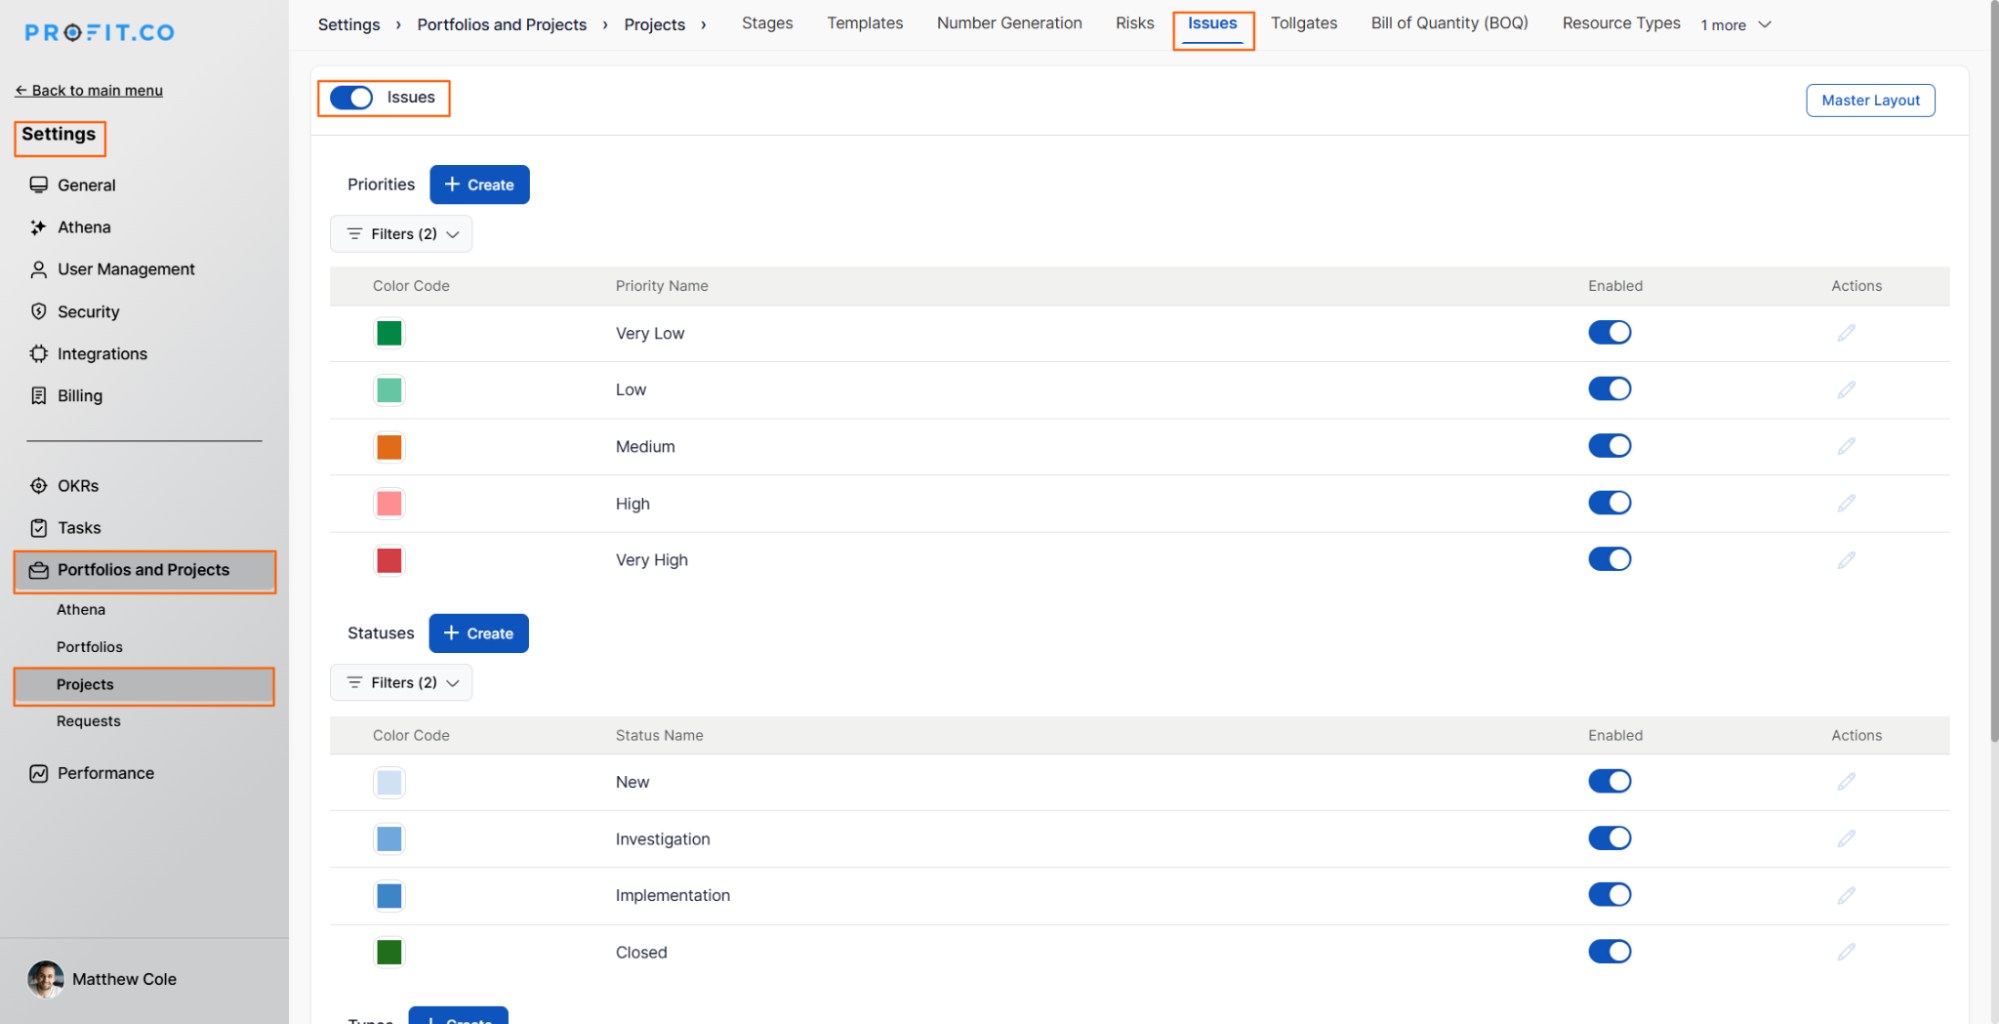Viewport: 1999px width, 1024px height.
Task: Click the Very High red color swatch
Action: (x=389, y=561)
